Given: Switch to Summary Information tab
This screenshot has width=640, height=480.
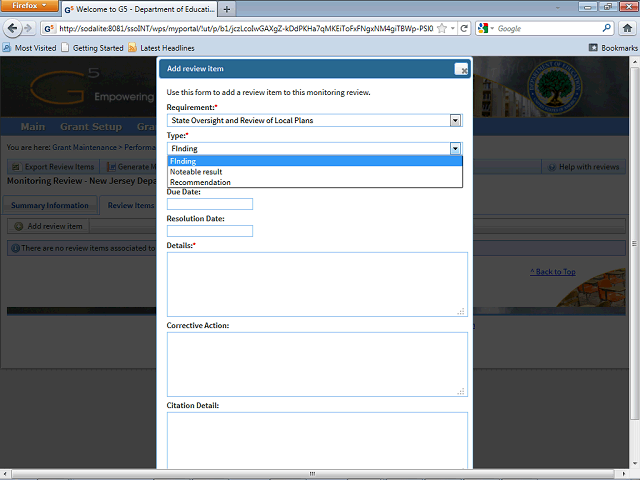Looking at the screenshot, I should click(50, 205).
